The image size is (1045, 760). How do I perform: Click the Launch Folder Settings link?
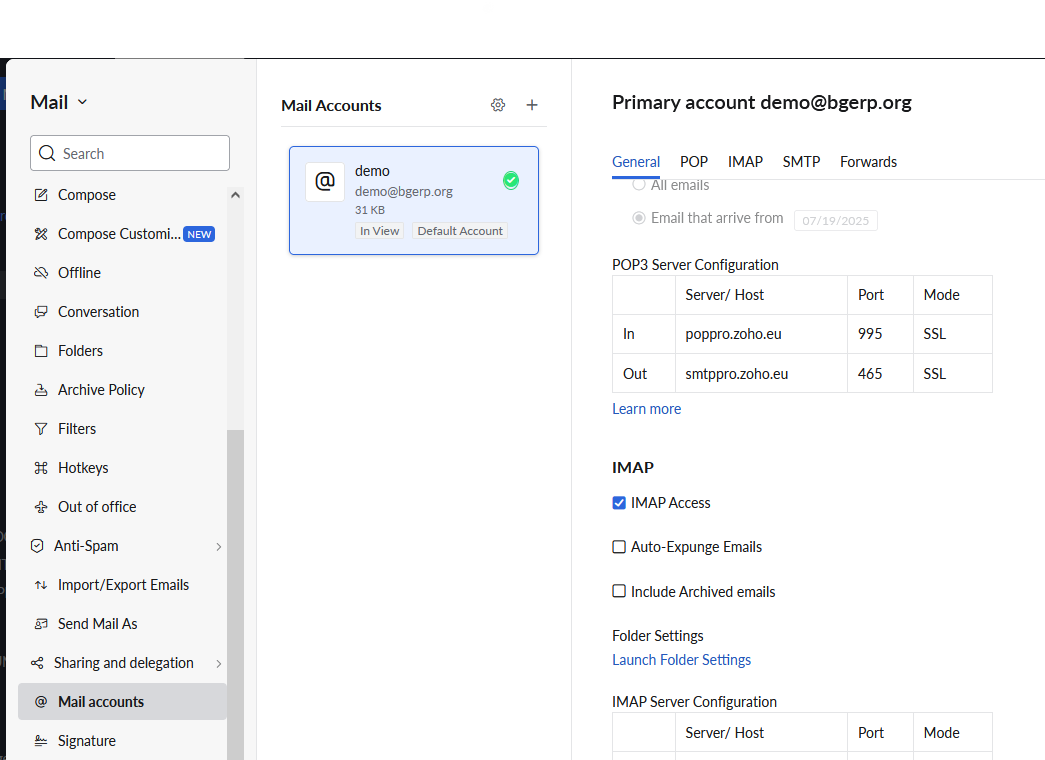click(x=681, y=660)
